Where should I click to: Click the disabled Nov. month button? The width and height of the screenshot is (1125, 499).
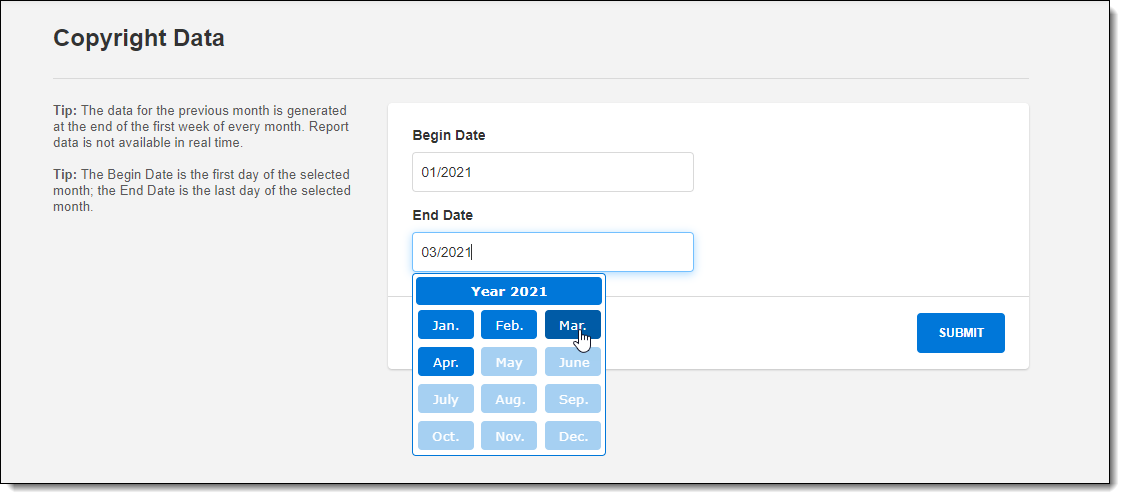coord(509,436)
